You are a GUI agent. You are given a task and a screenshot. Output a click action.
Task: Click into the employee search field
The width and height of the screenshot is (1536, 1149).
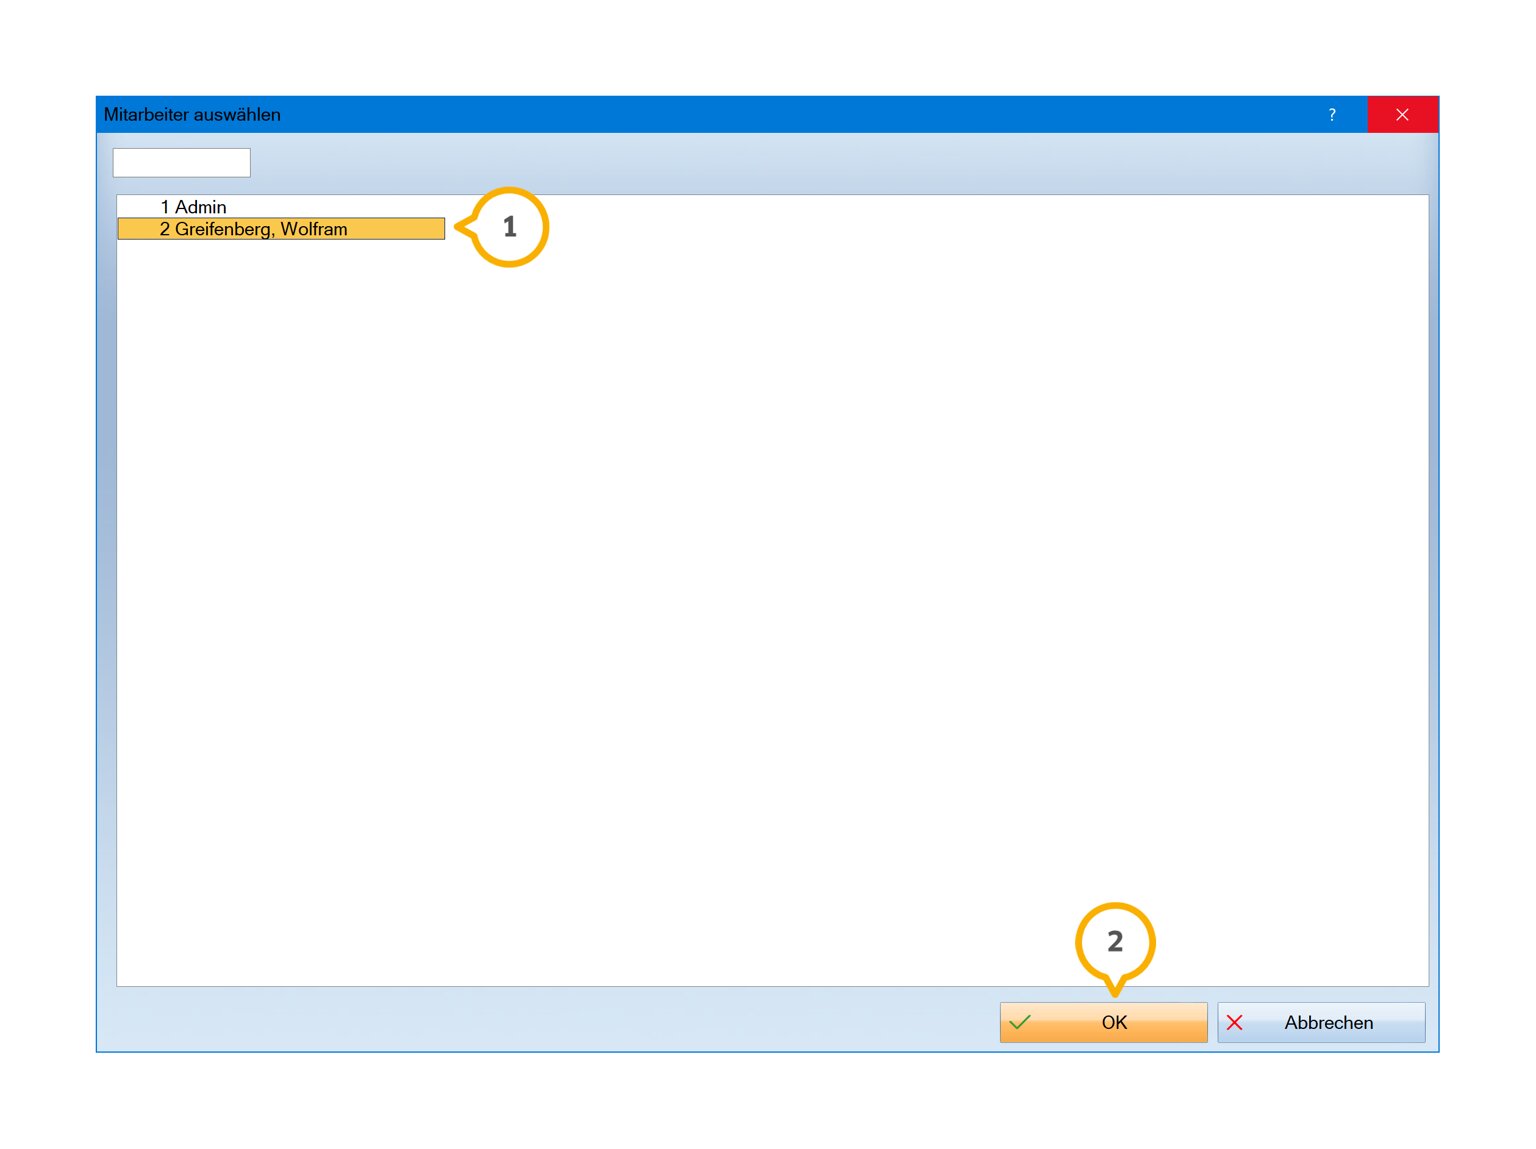tap(181, 163)
